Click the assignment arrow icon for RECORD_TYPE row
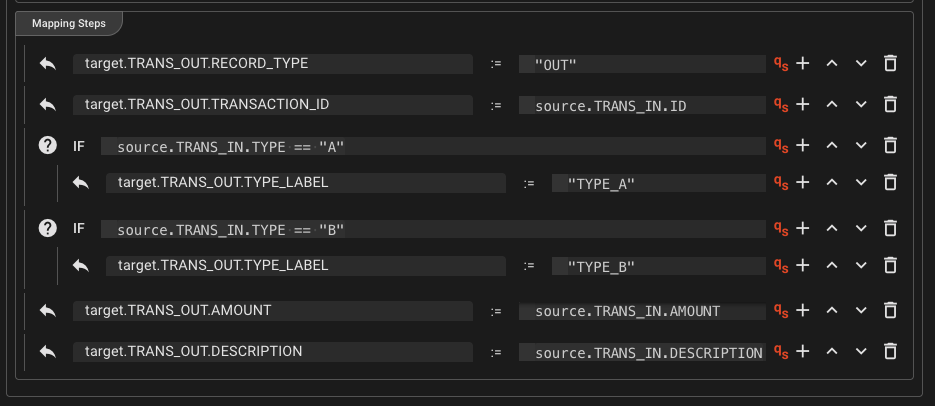 [47, 64]
